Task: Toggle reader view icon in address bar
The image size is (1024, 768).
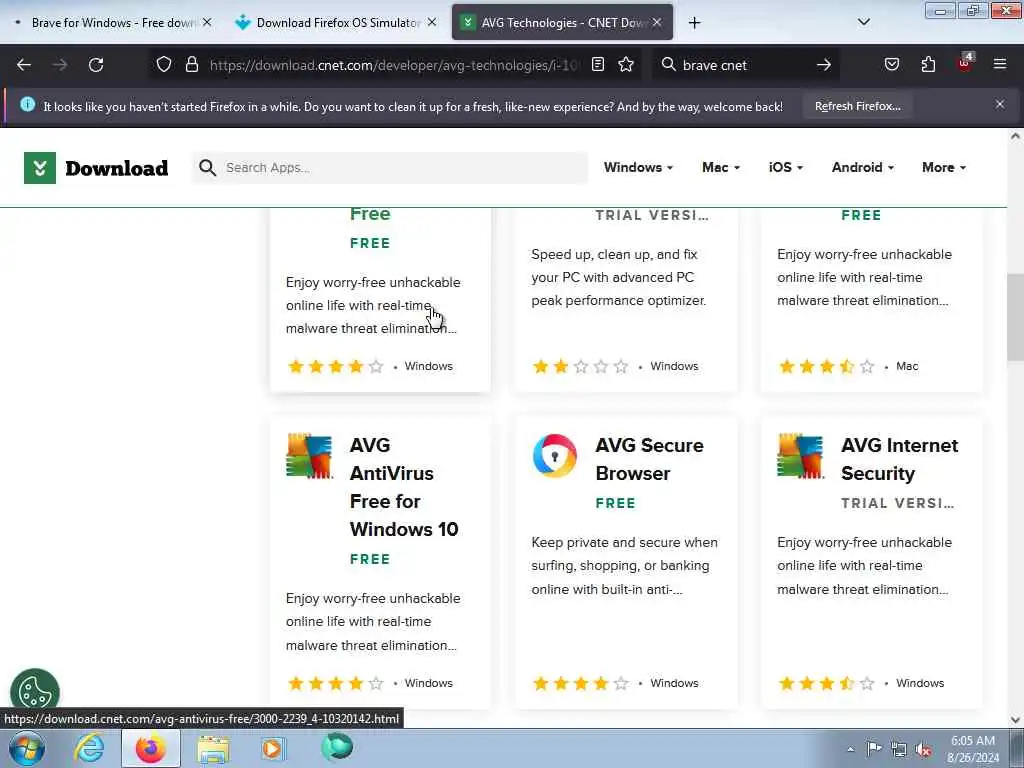Action: pyautogui.click(x=598, y=65)
